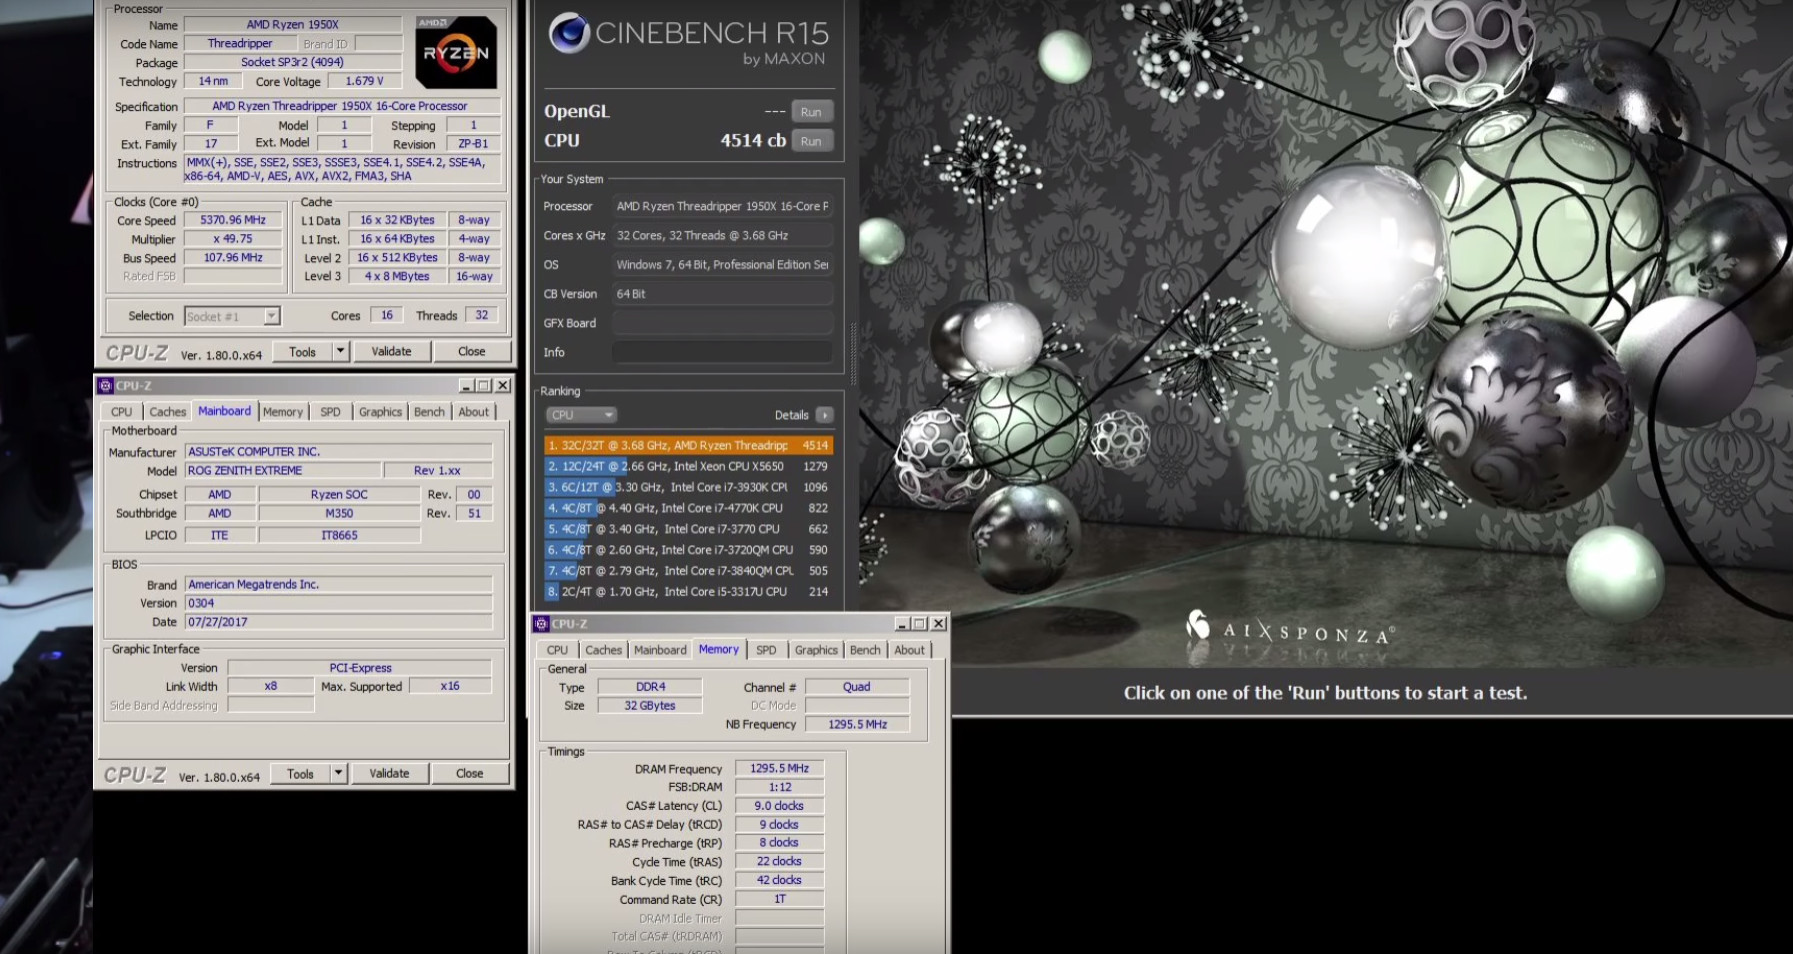Select the Intel Xeon X5650 ranking entry
Screen dimensions: 1793x954
coord(687,466)
